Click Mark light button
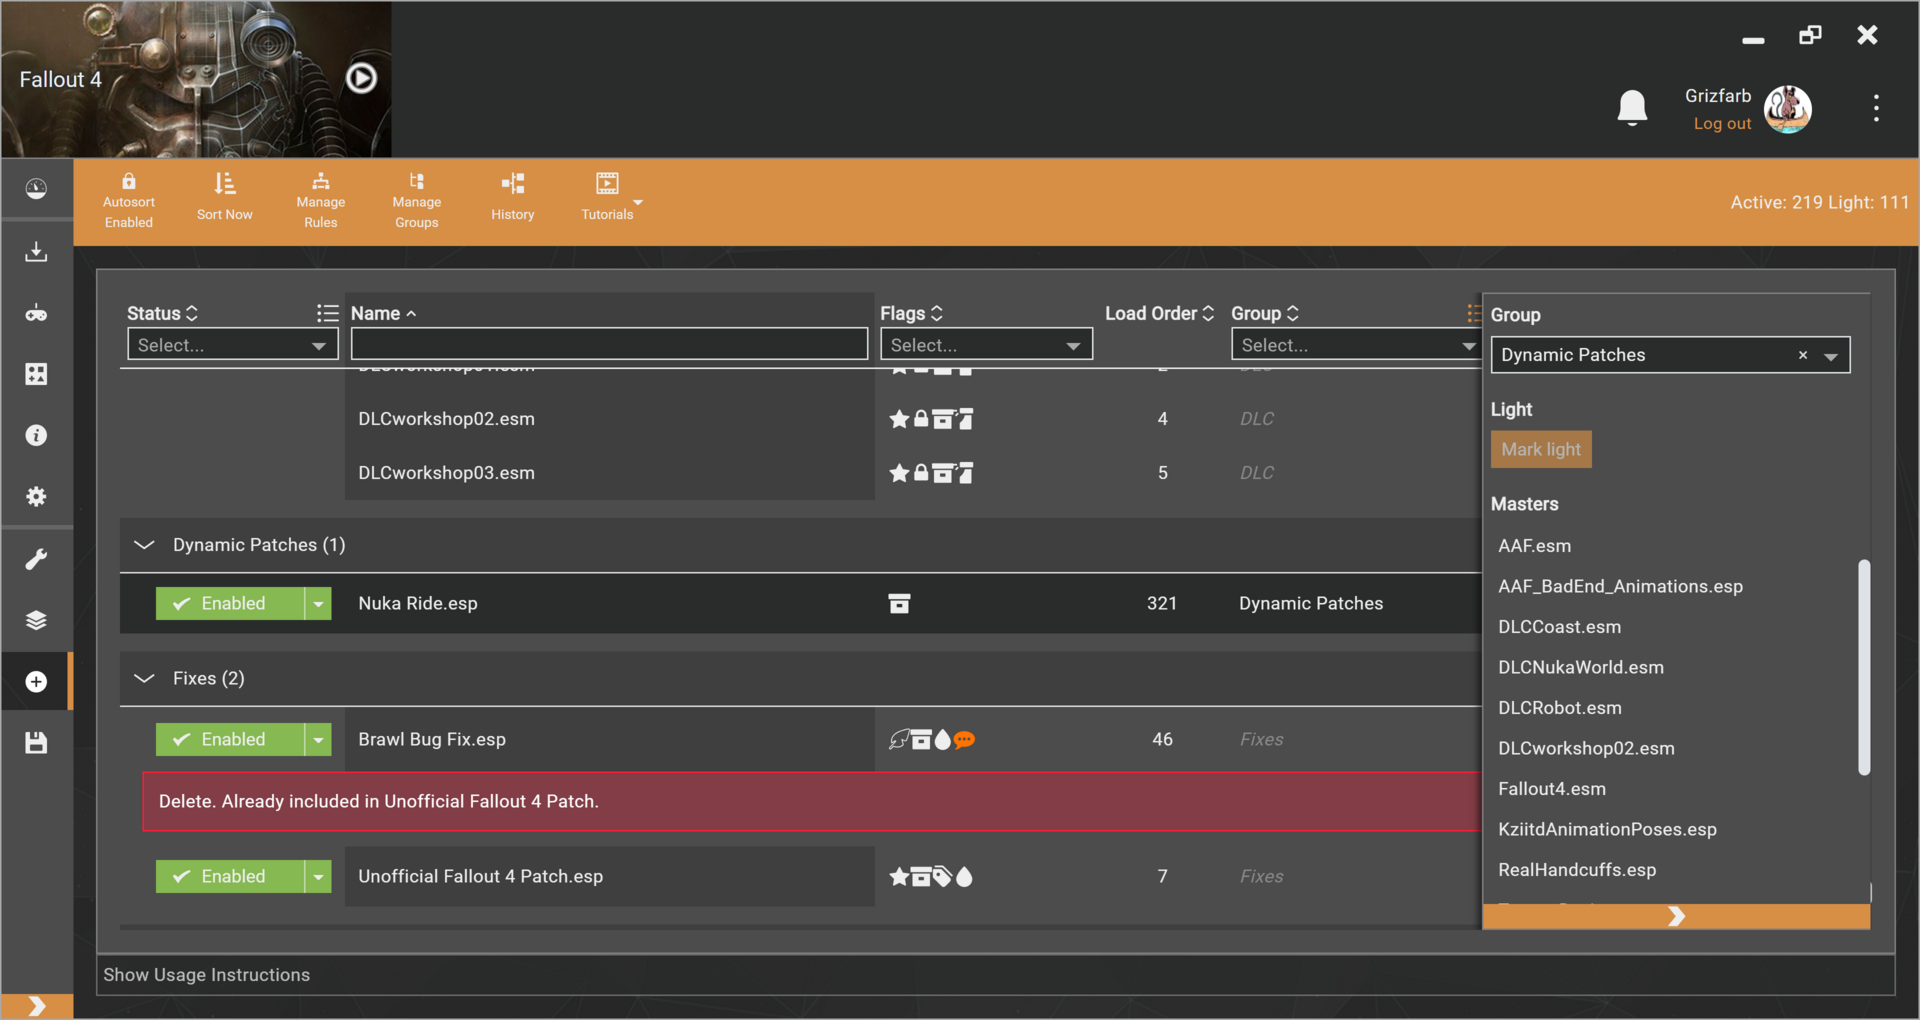The width and height of the screenshot is (1920, 1020). [x=1541, y=449]
